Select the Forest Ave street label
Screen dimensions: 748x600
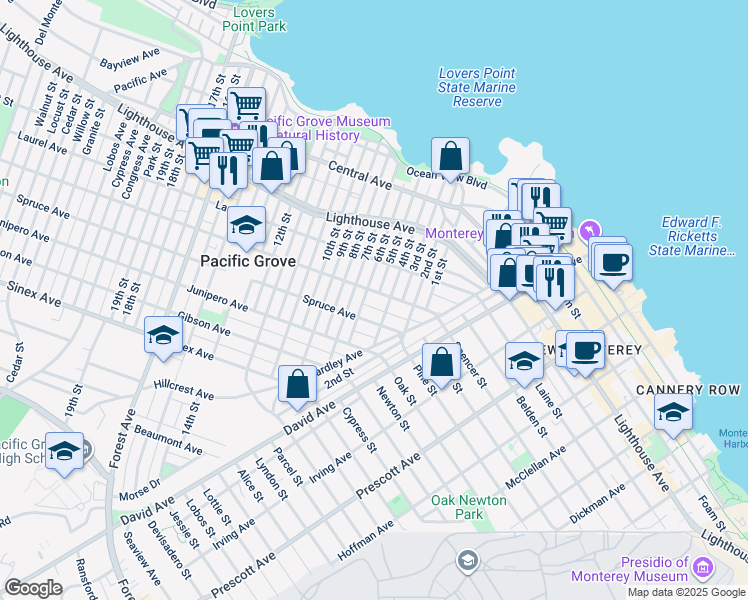[122, 438]
